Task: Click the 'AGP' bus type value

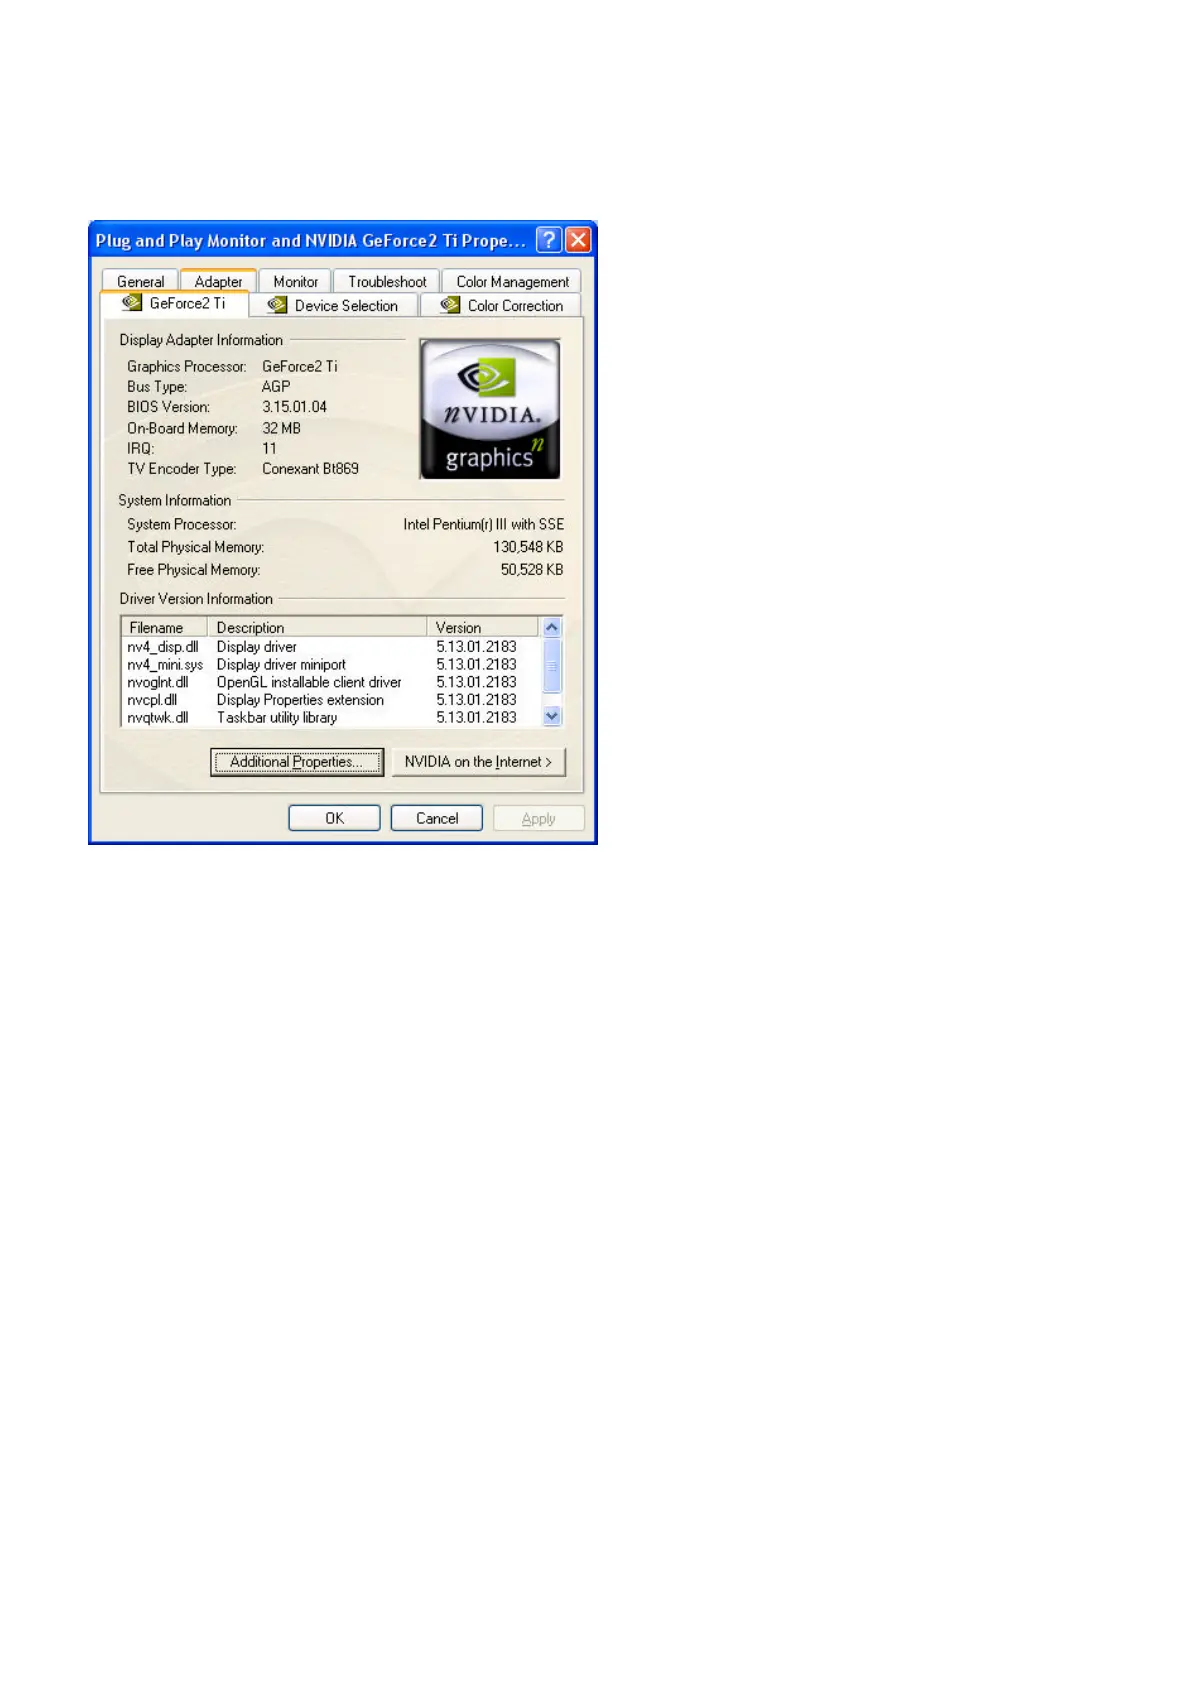Action: click(x=276, y=387)
